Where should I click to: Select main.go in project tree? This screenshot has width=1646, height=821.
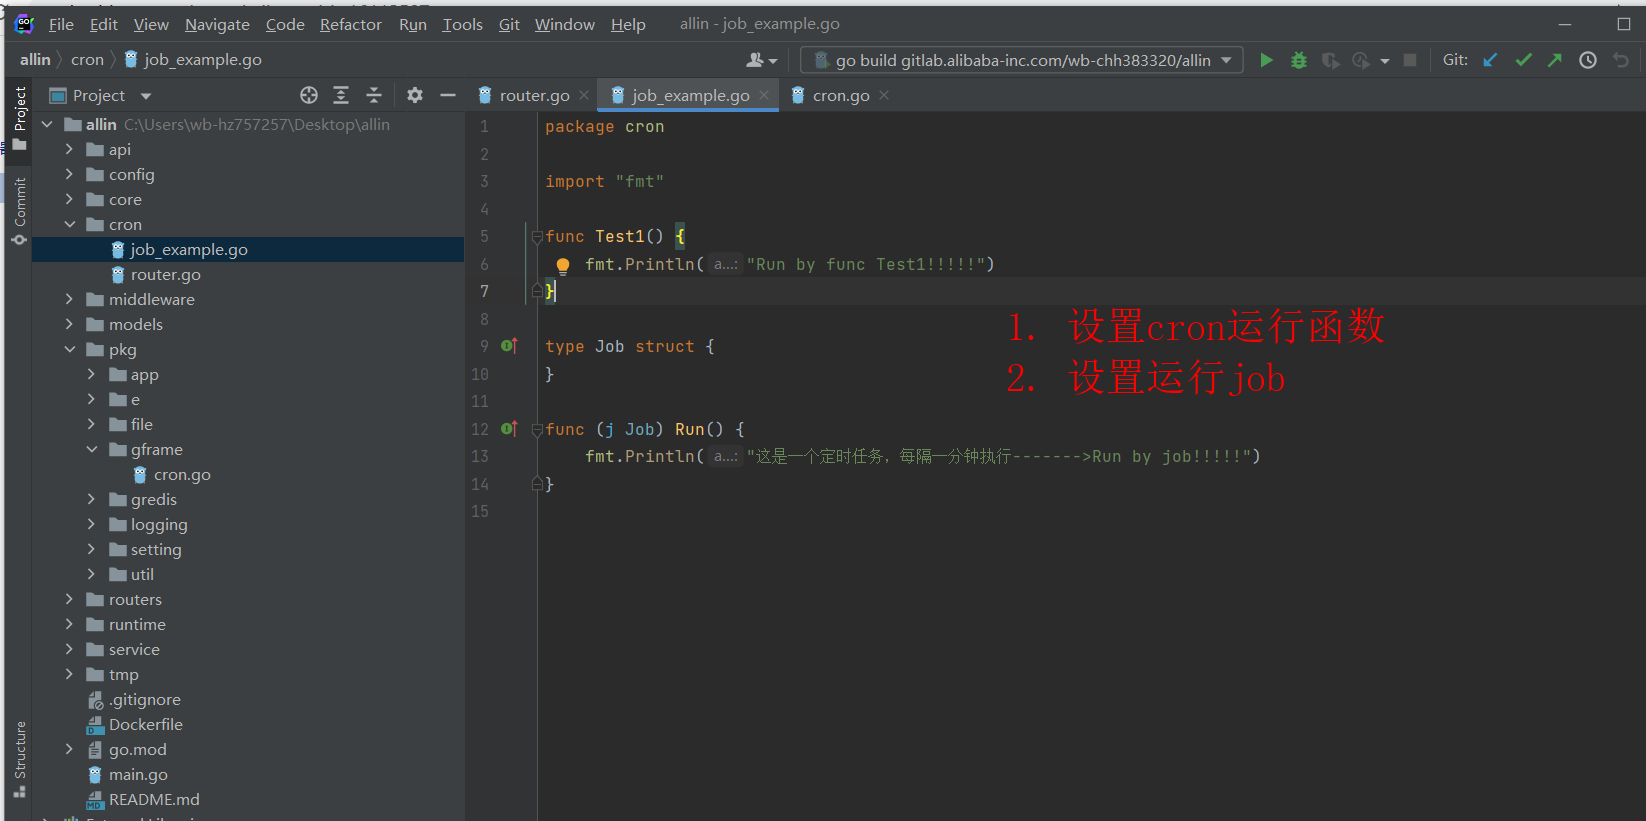(x=138, y=774)
